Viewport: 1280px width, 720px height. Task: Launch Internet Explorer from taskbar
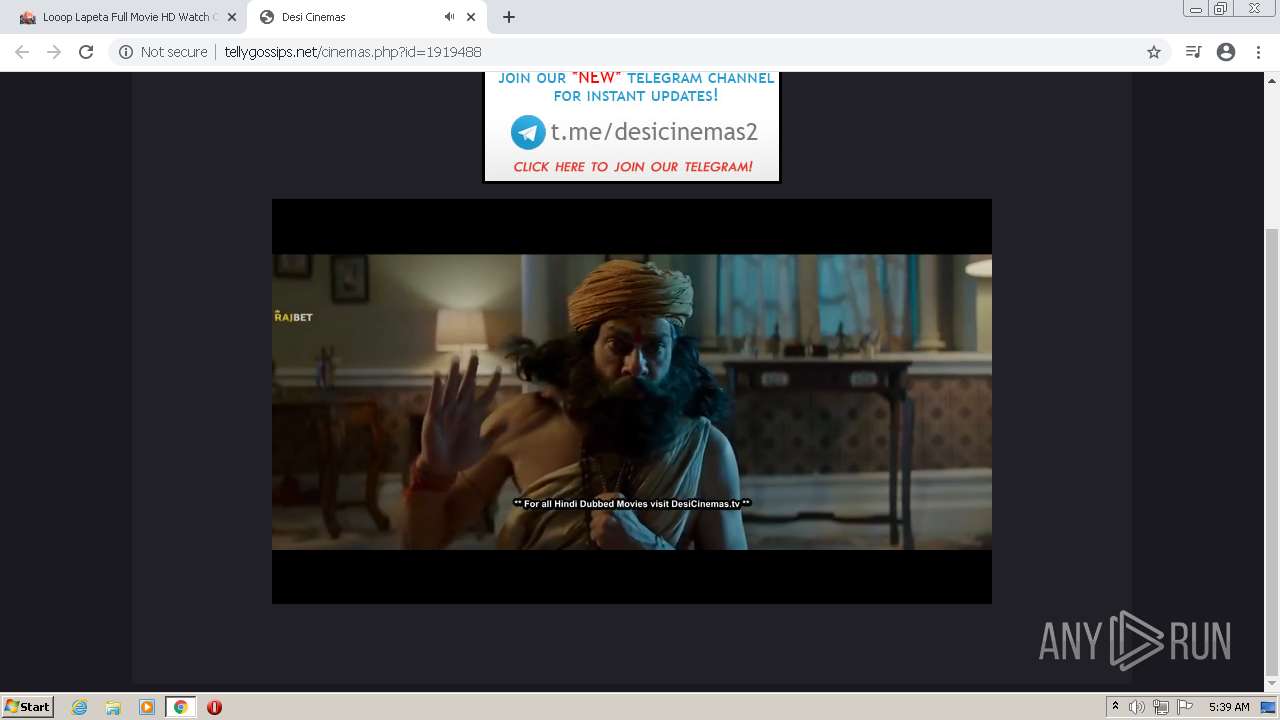[x=79, y=707]
